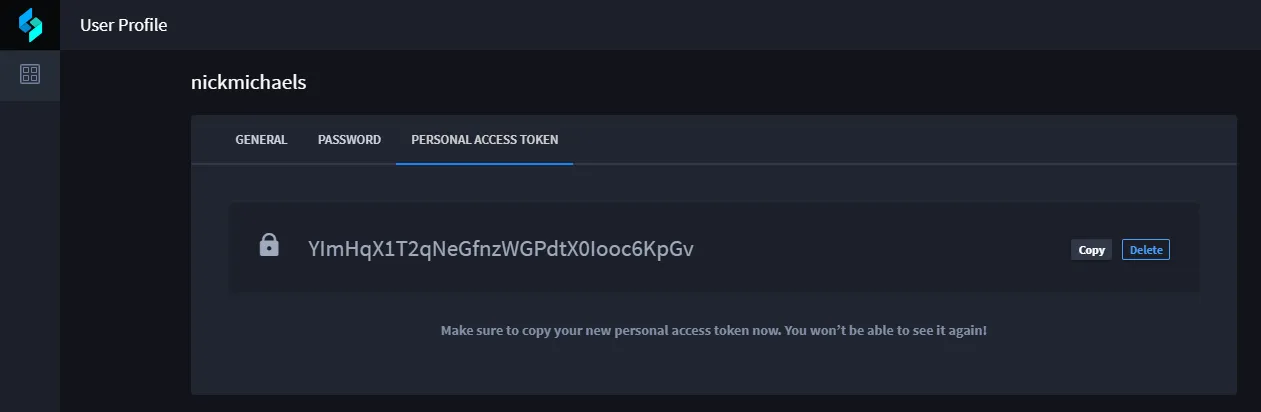The width and height of the screenshot is (1261, 412).
Task: Click the User Profile page title
Action: click(x=123, y=25)
